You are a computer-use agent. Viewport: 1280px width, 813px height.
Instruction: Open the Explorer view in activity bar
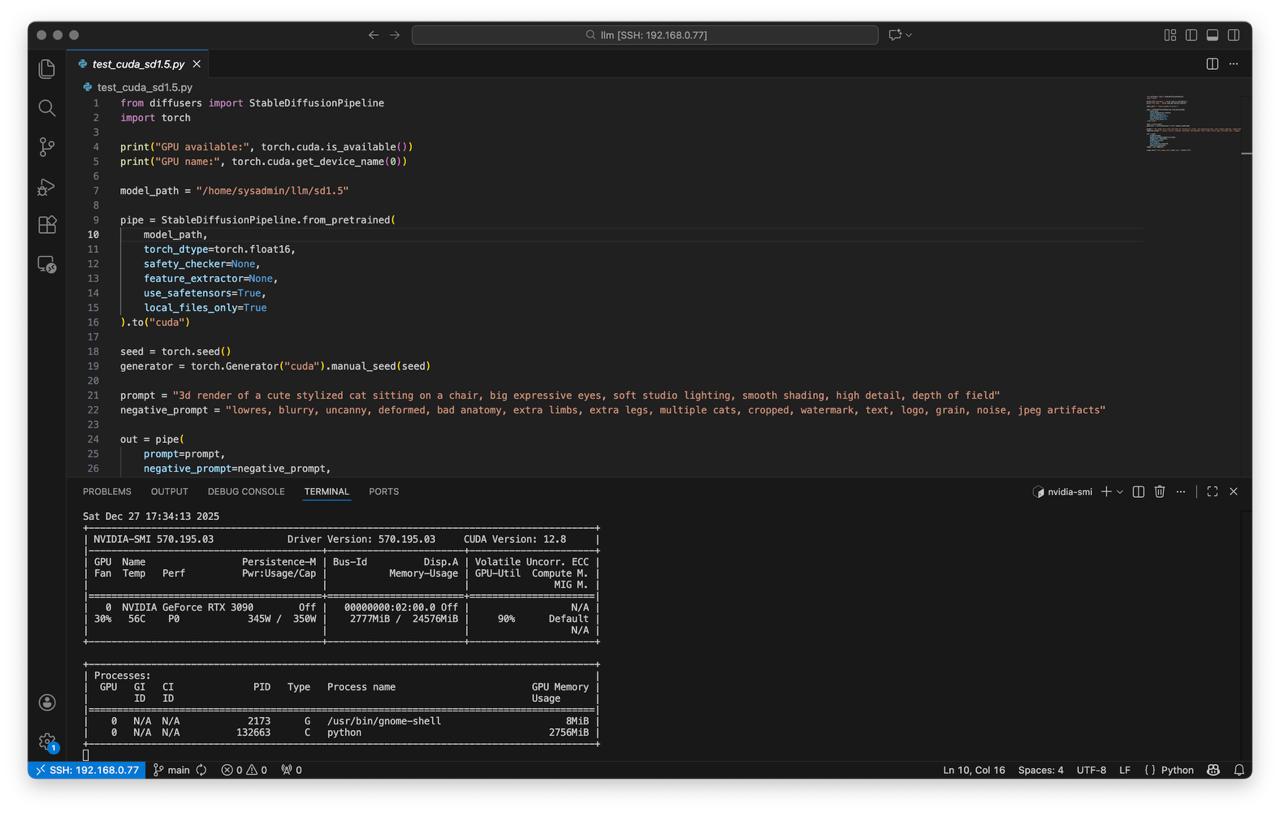pos(47,69)
